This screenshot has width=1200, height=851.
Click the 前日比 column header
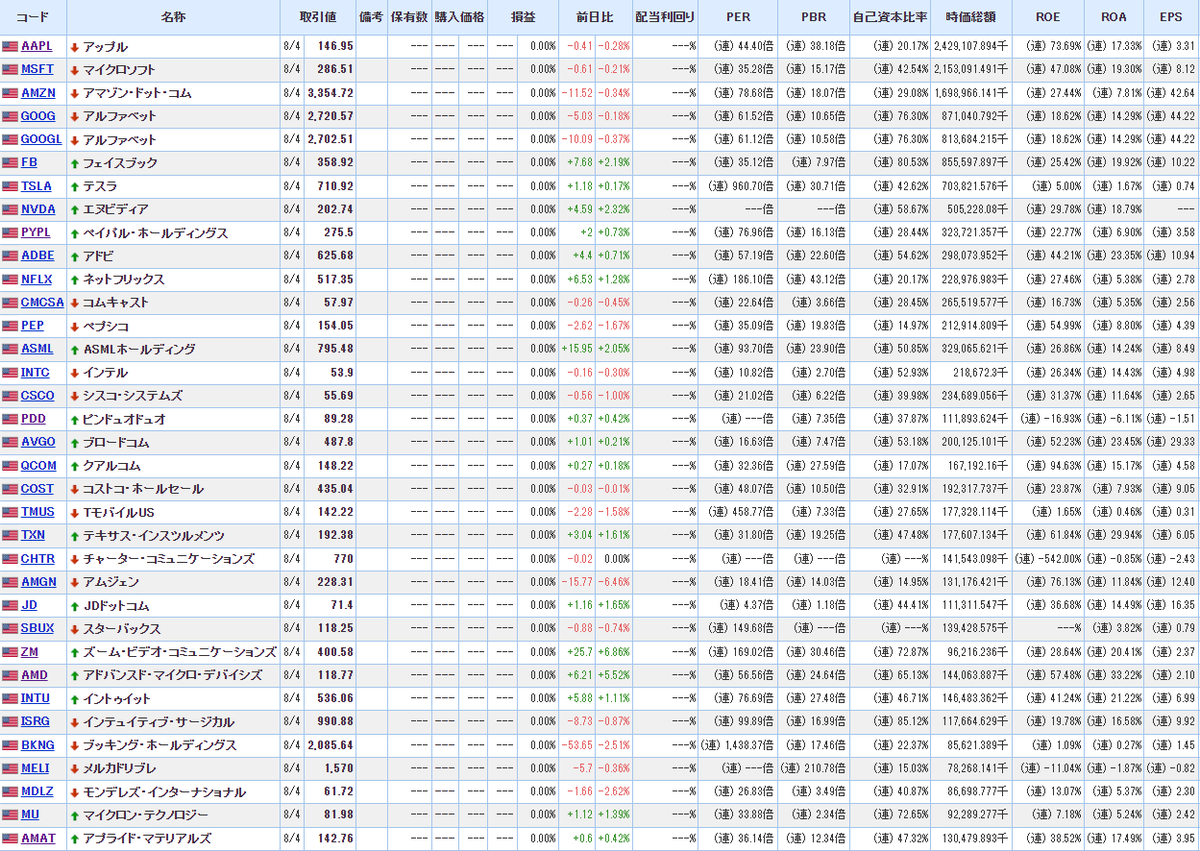595,17
